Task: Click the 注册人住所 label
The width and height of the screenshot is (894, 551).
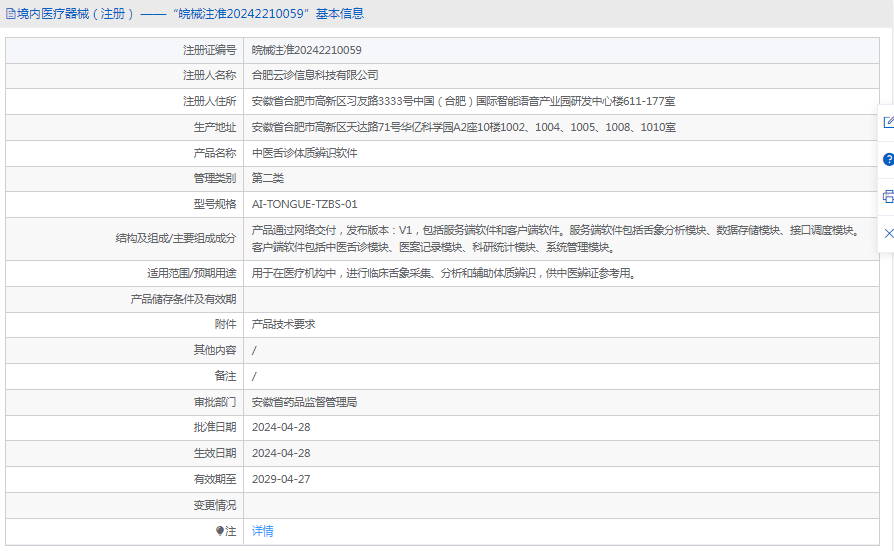Action: pos(209,102)
